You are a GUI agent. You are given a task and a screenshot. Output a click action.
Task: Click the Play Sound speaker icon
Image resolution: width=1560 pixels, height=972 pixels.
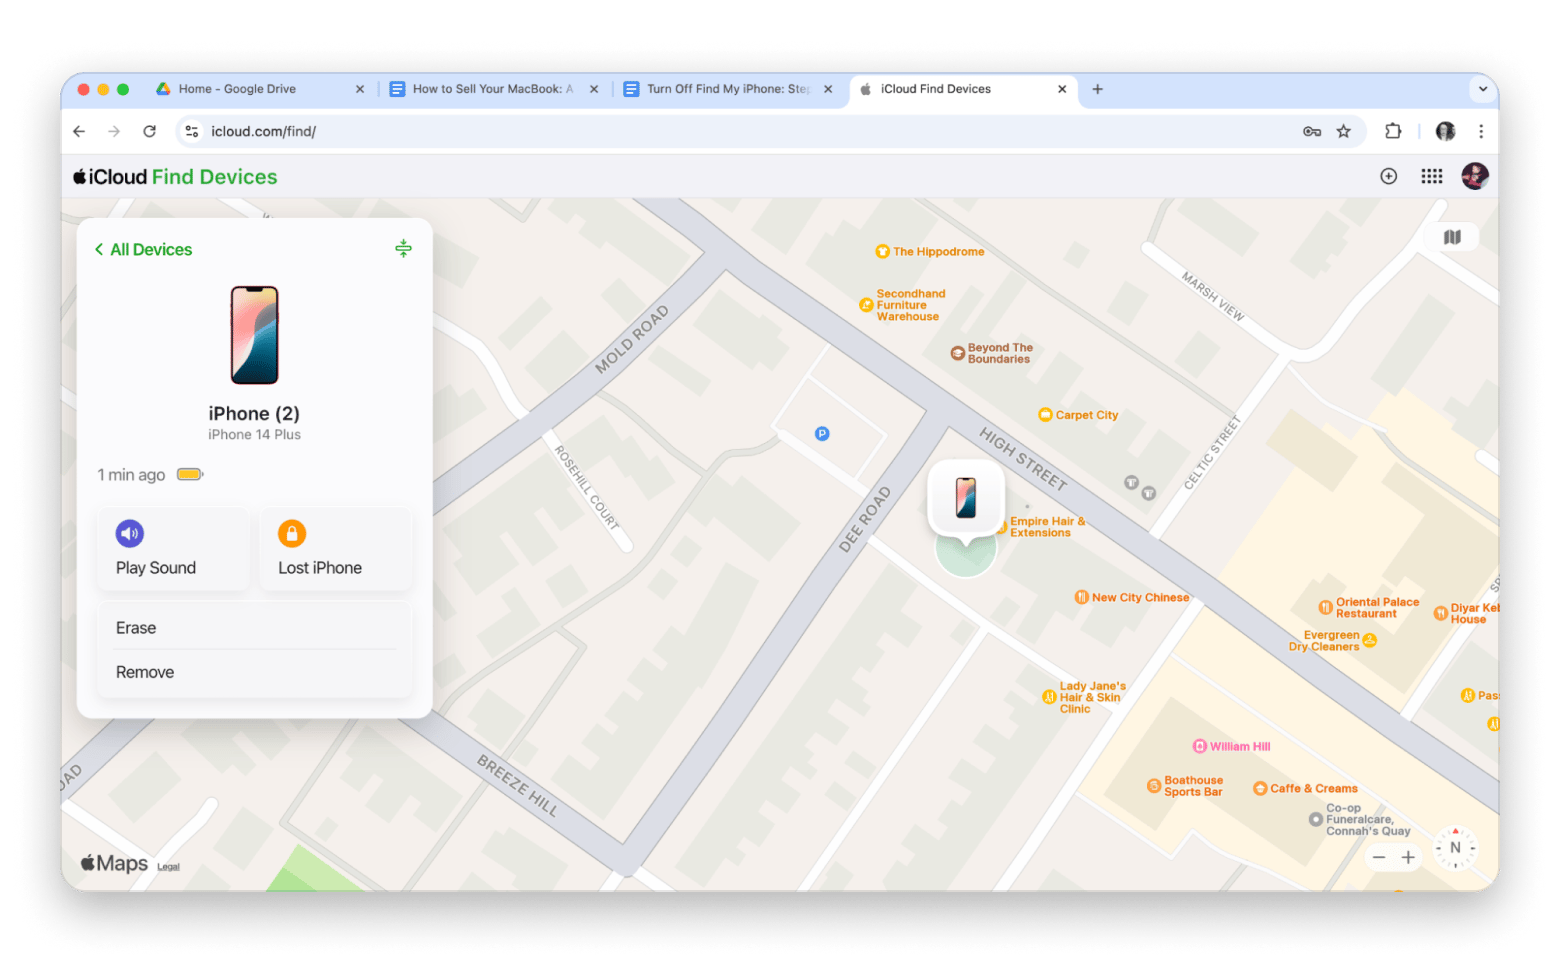130,534
